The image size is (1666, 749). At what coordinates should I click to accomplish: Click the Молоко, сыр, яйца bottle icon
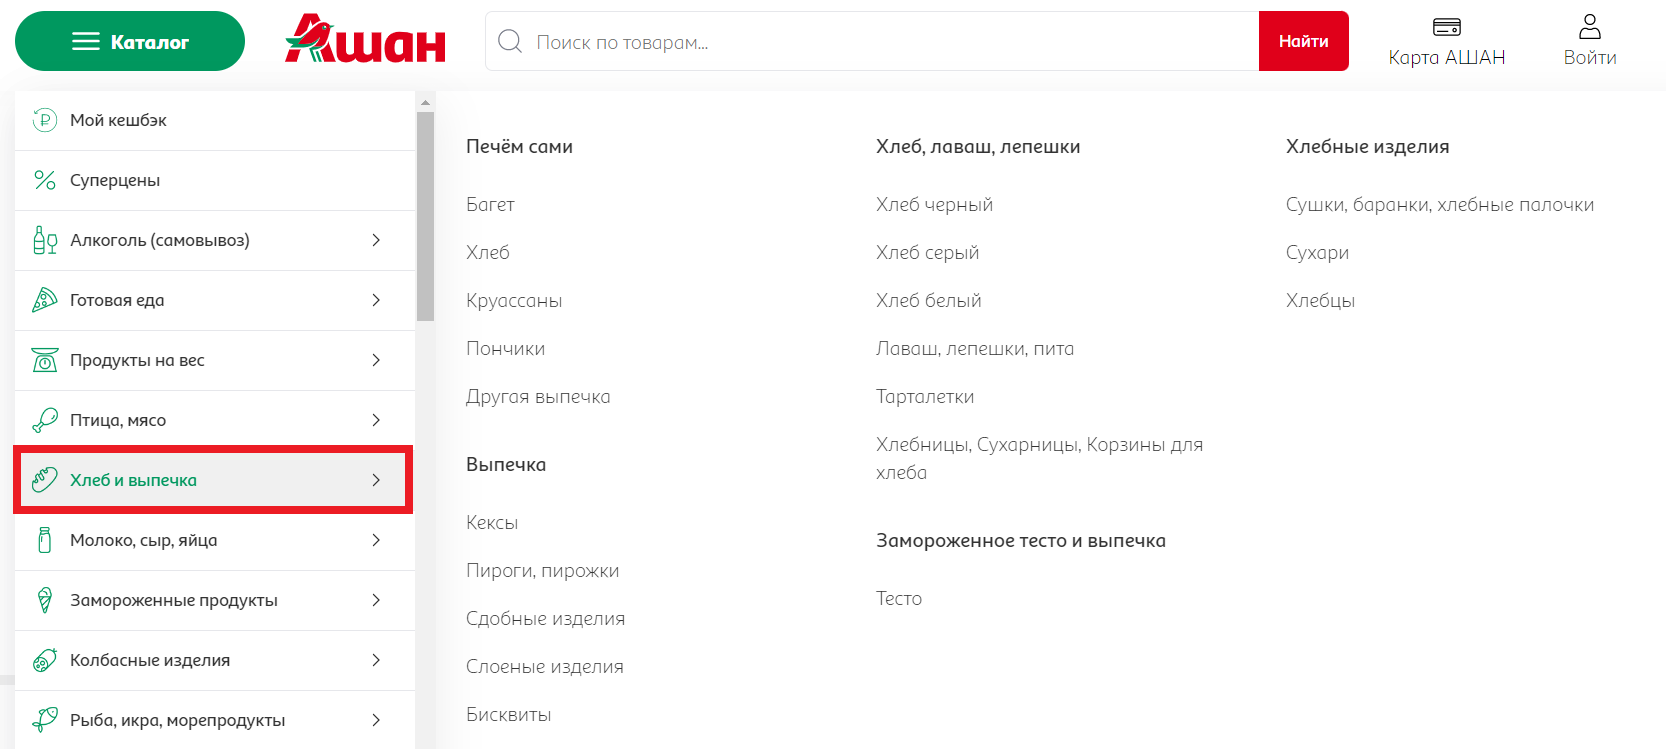pos(45,540)
